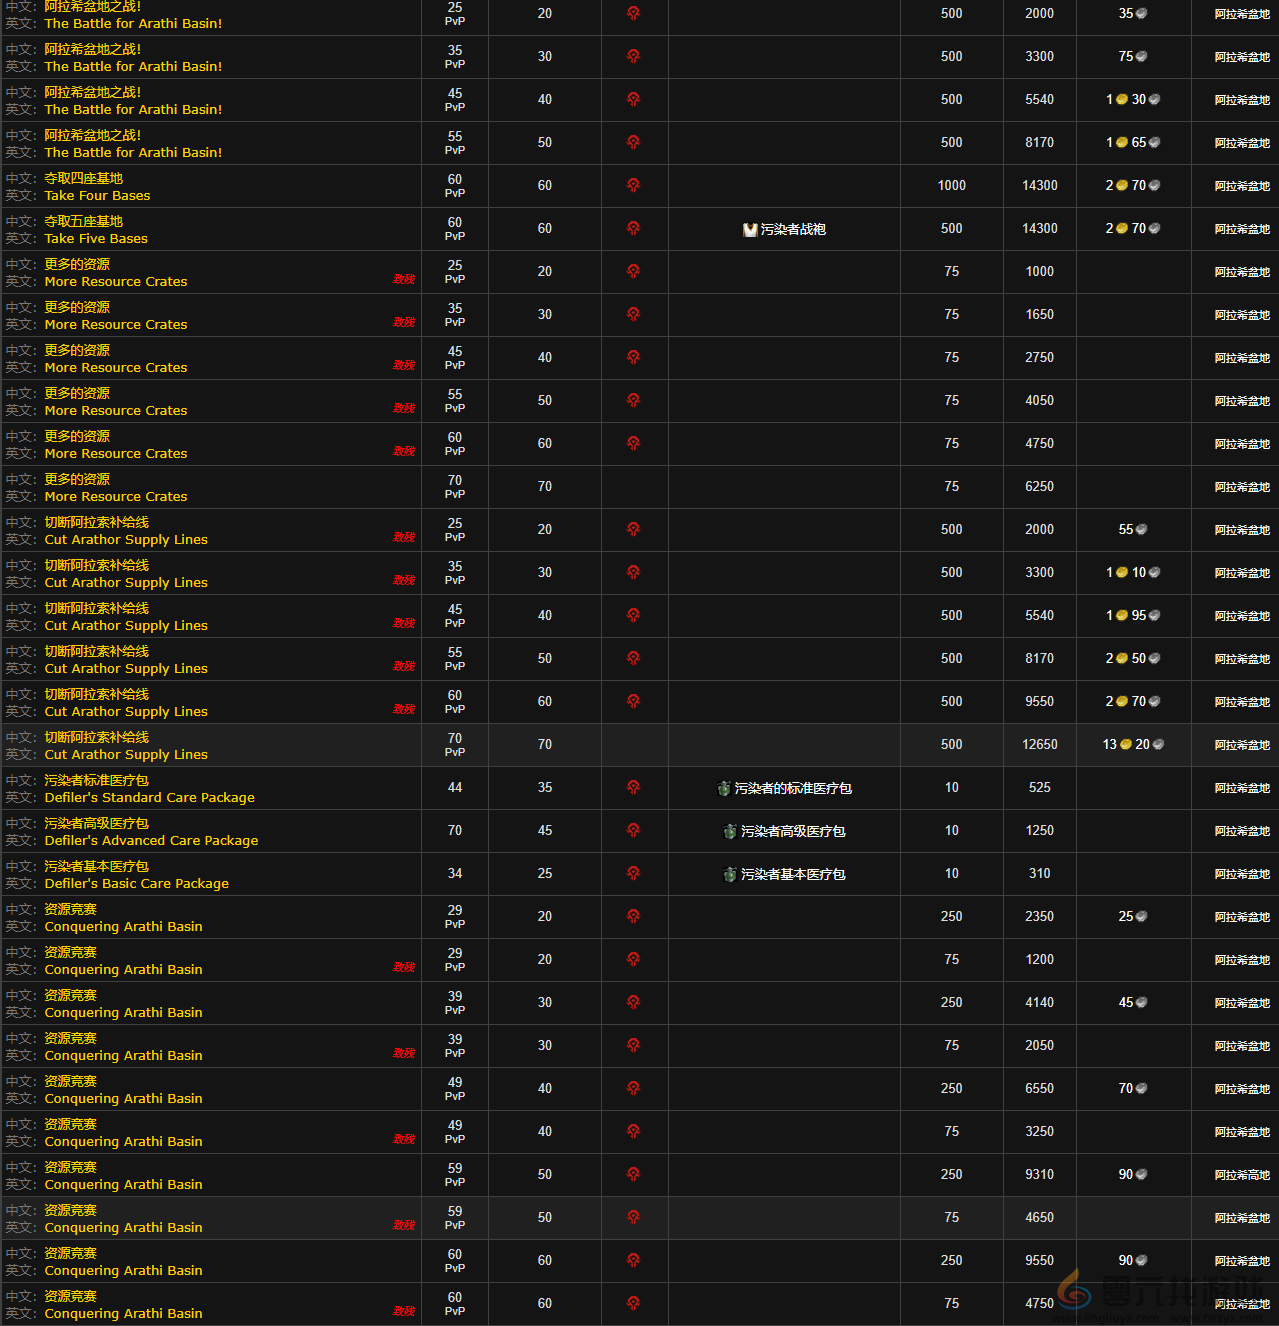Click Horde icon in Defiler's Standard Care Package row
Viewport: 1279px width, 1326px height.
pos(633,787)
